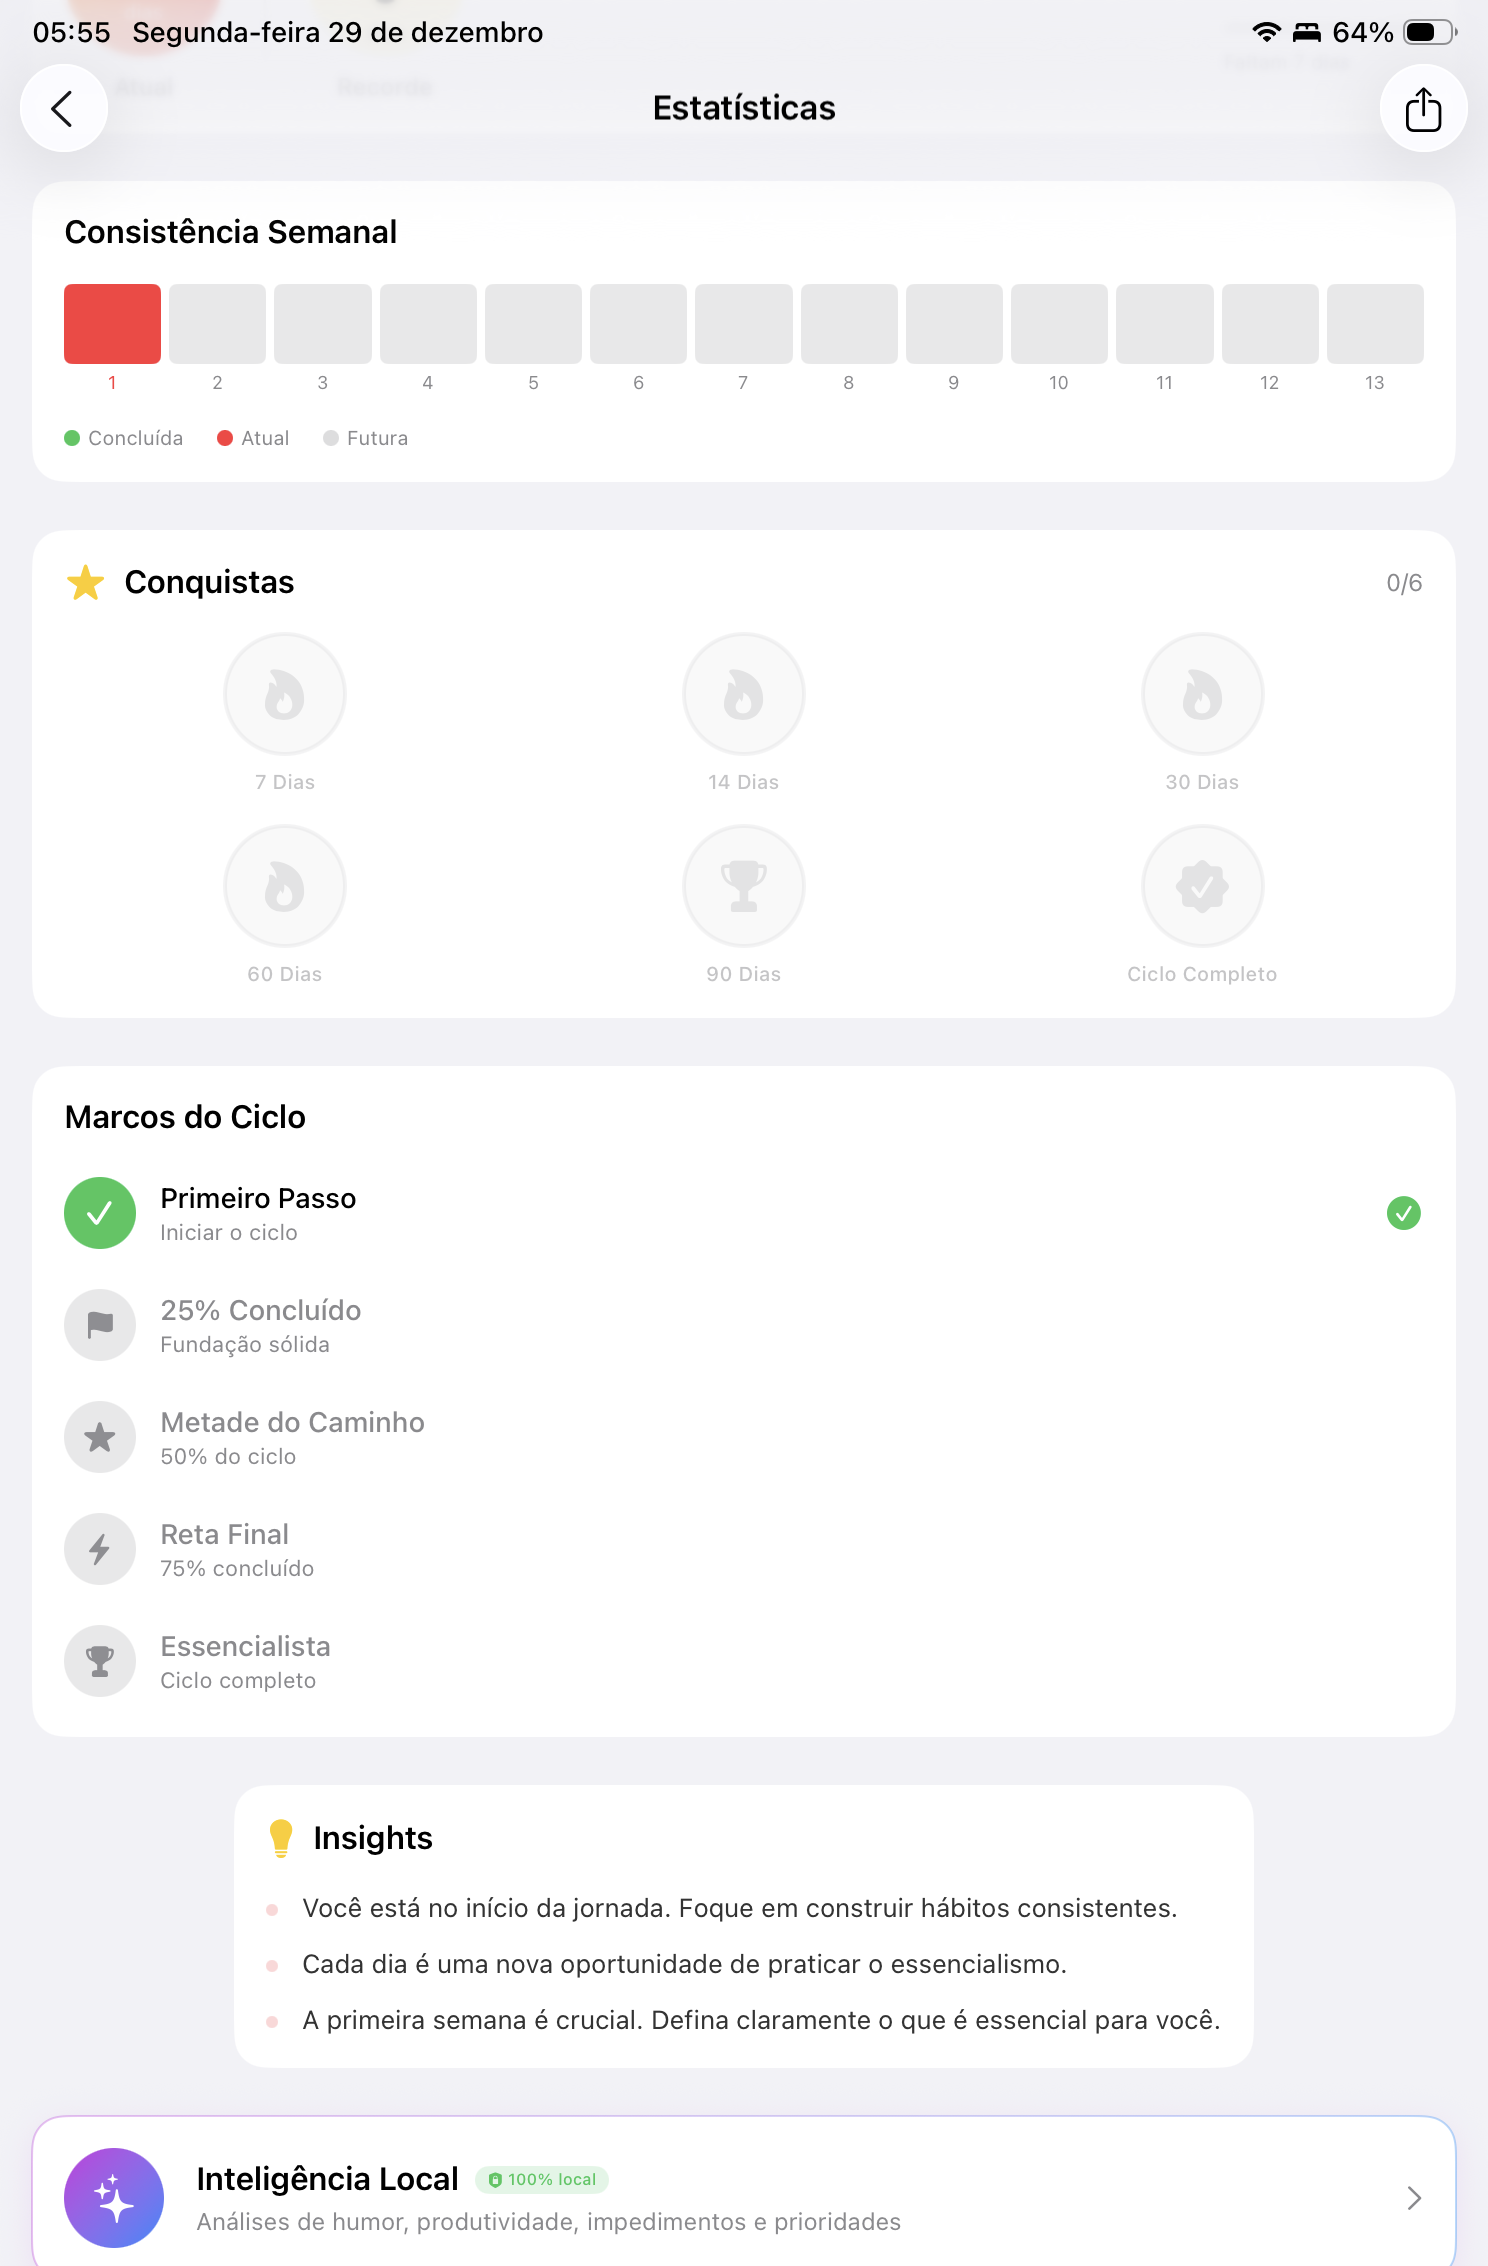Tap the green Primeiro Passo check circle

click(100, 1213)
